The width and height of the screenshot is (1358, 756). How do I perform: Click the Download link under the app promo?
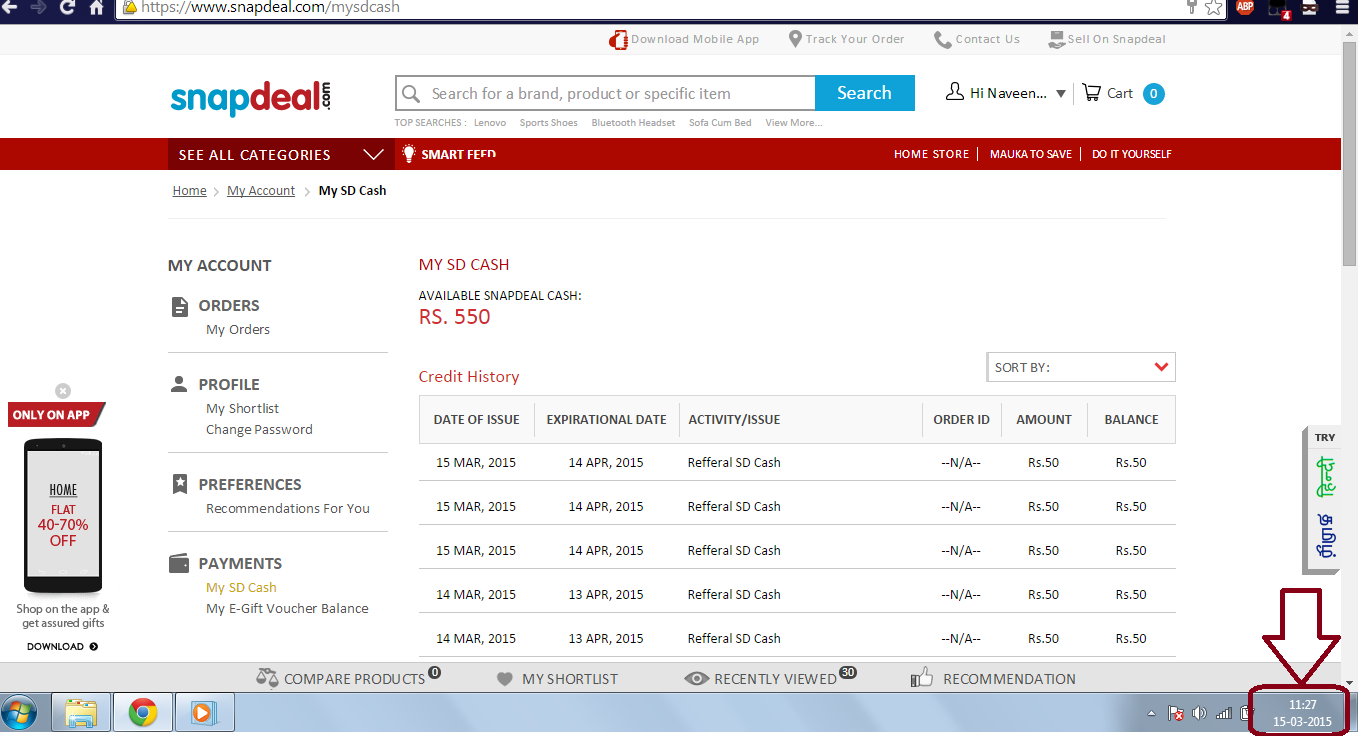tap(62, 646)
